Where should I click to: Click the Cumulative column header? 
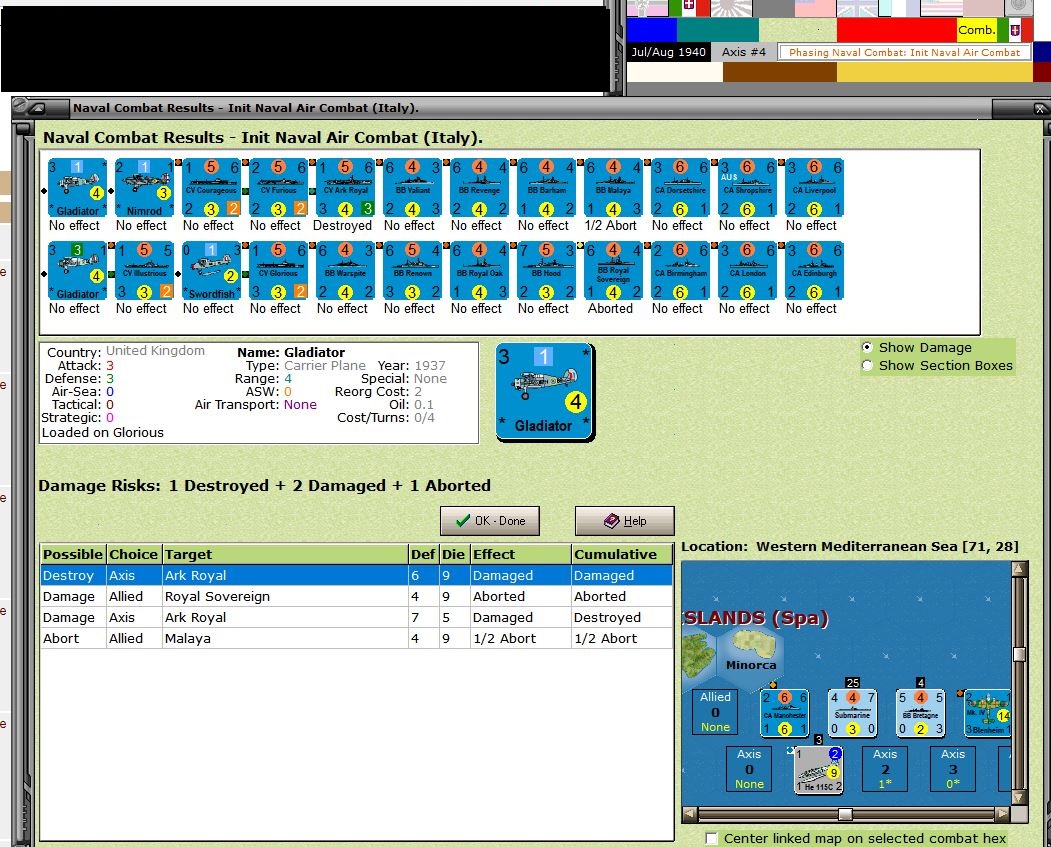coord(622,554)
